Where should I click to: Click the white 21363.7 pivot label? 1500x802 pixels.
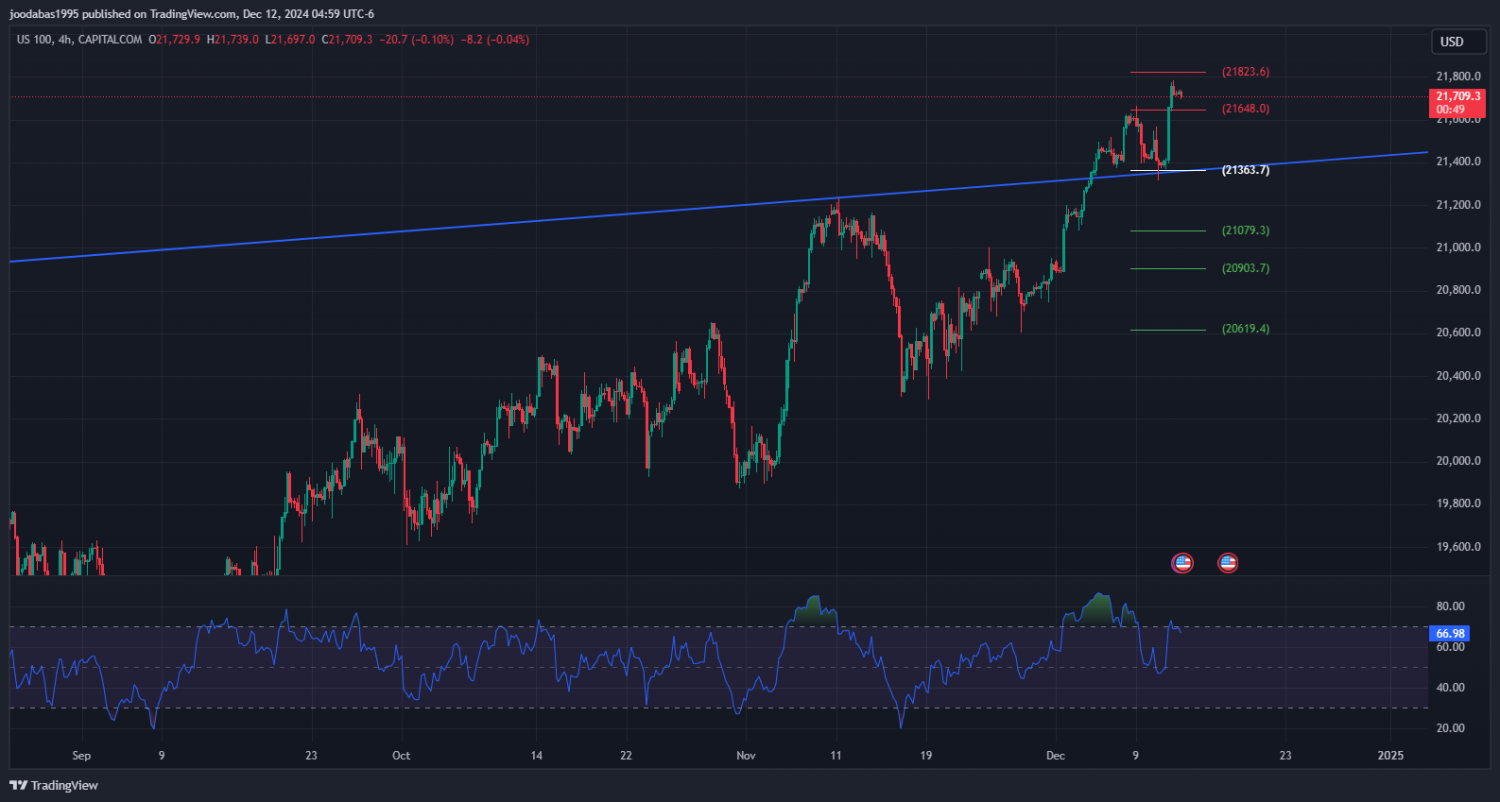pyautogui.click(x=1245, y=170)
